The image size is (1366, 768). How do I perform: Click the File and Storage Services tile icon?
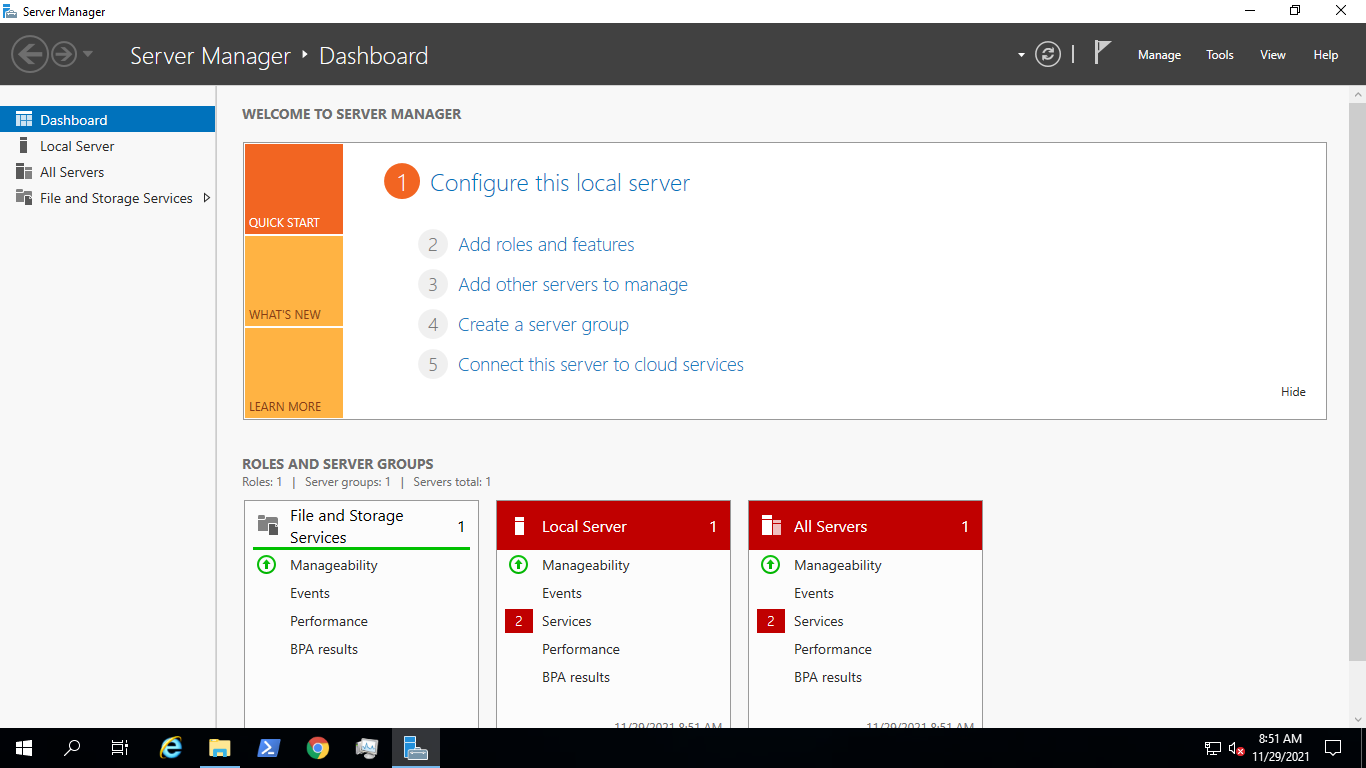tap(265, 524)
